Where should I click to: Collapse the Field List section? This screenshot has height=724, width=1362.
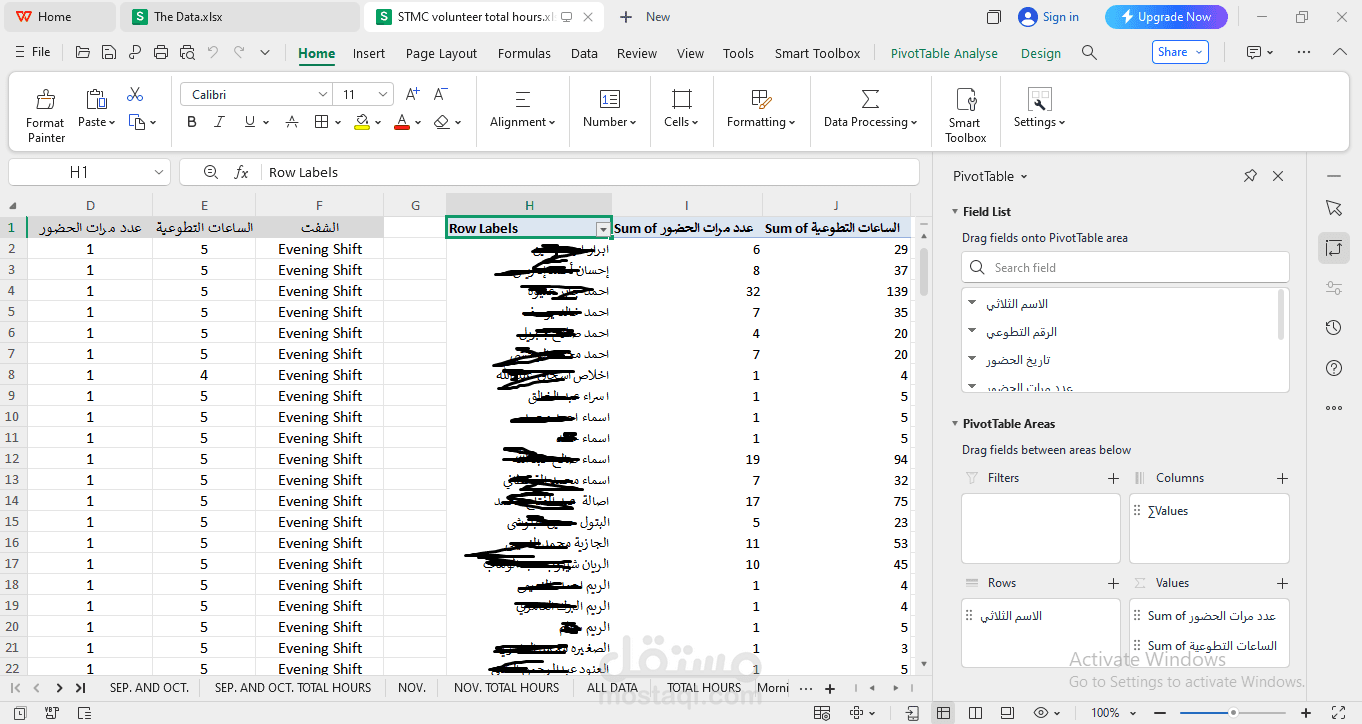(954, 212)
